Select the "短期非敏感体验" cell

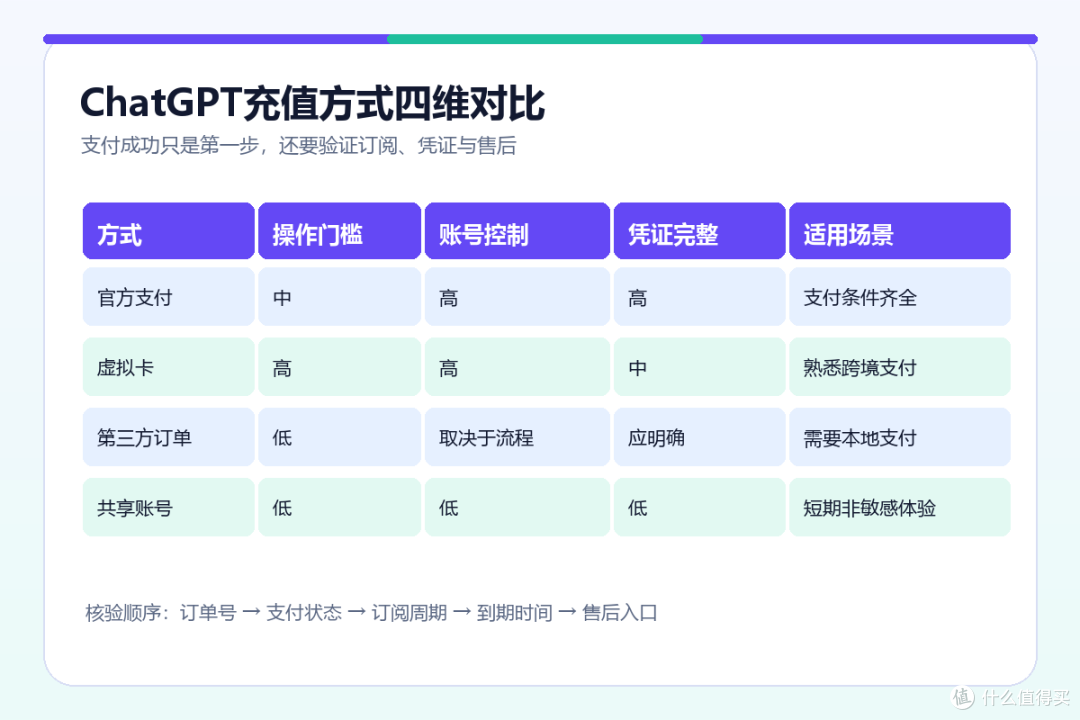[x=900, y=508]
